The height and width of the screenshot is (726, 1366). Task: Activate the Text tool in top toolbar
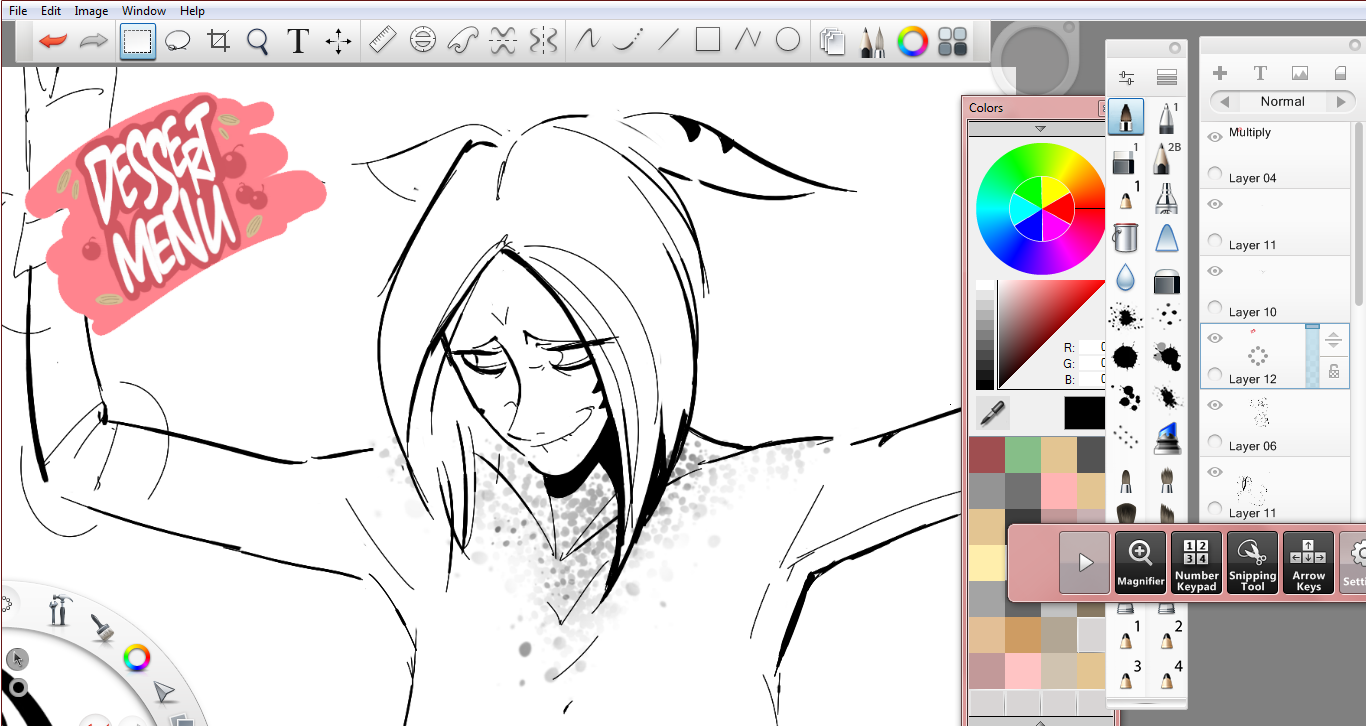[297, 41]
